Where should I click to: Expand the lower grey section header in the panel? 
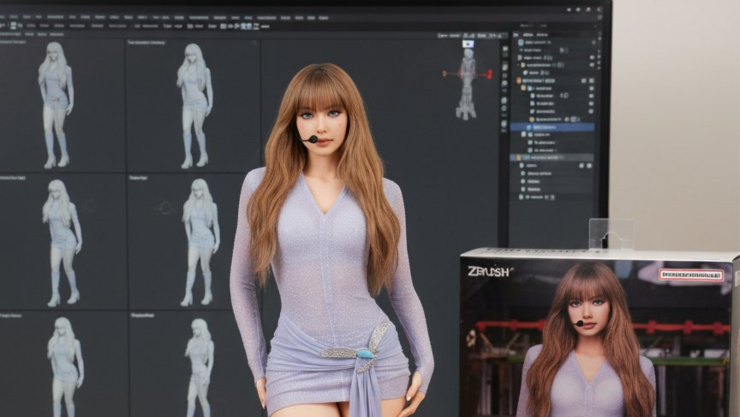tap(515, 158)
